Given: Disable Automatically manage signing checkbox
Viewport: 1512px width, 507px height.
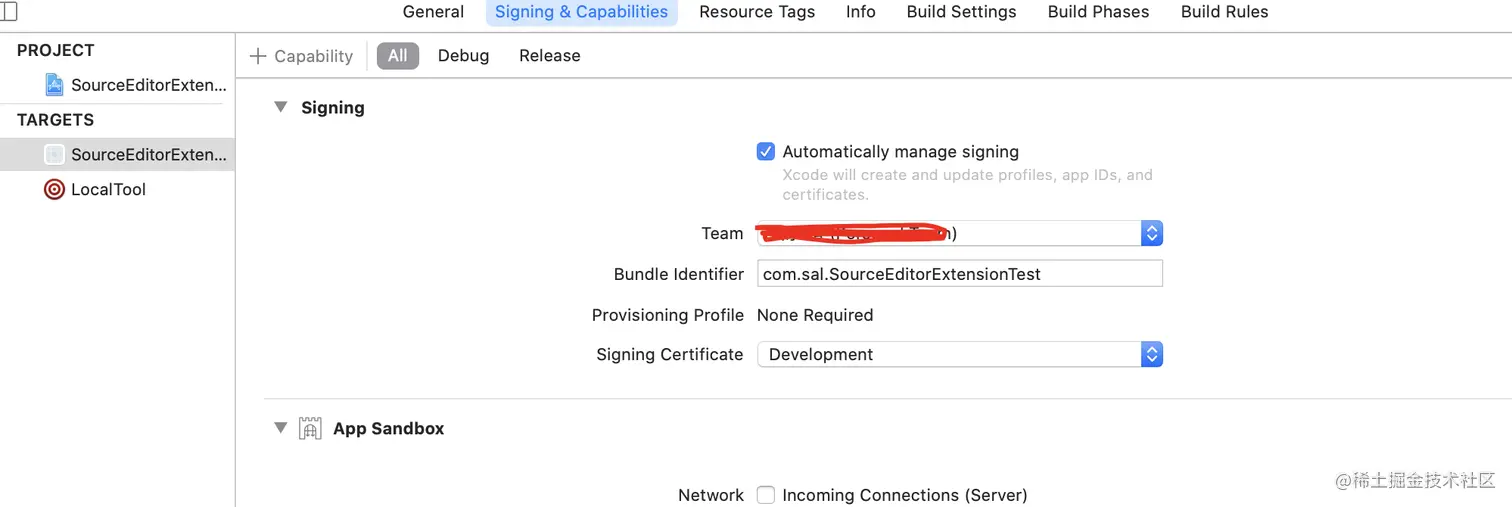Looking at the screenshot, I should (766, 152).
